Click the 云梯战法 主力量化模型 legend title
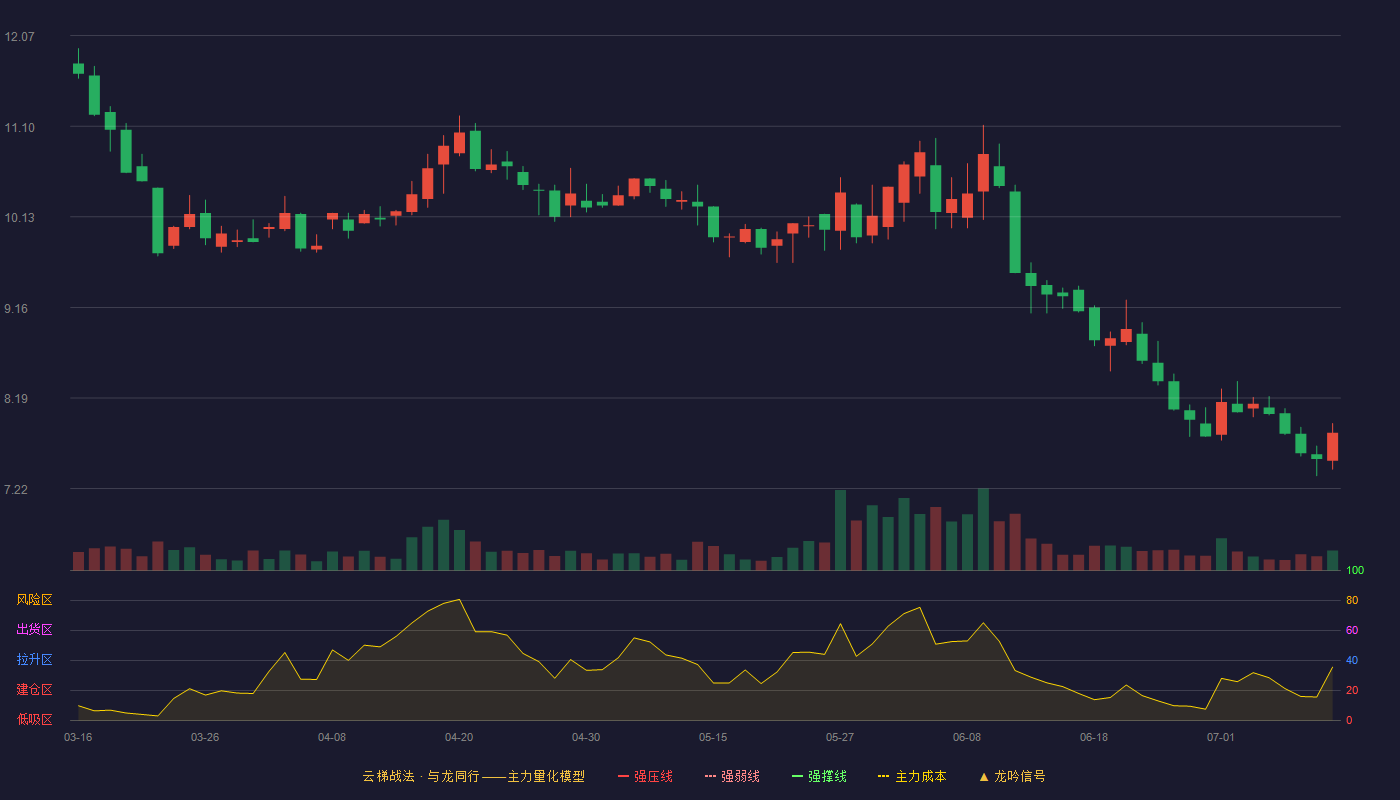 click(x=474, y=776)
